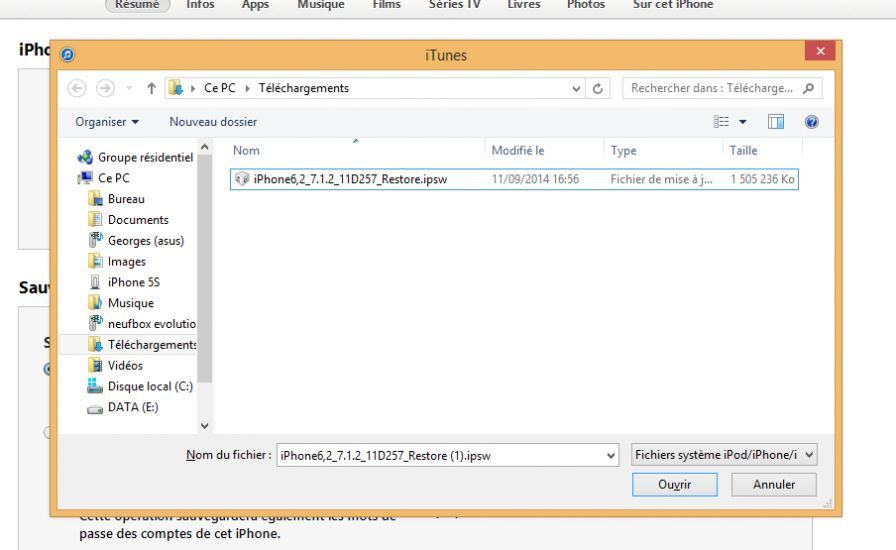Open Documents in the sidebar
896x550 pixels.
click(x=129, y=220)
